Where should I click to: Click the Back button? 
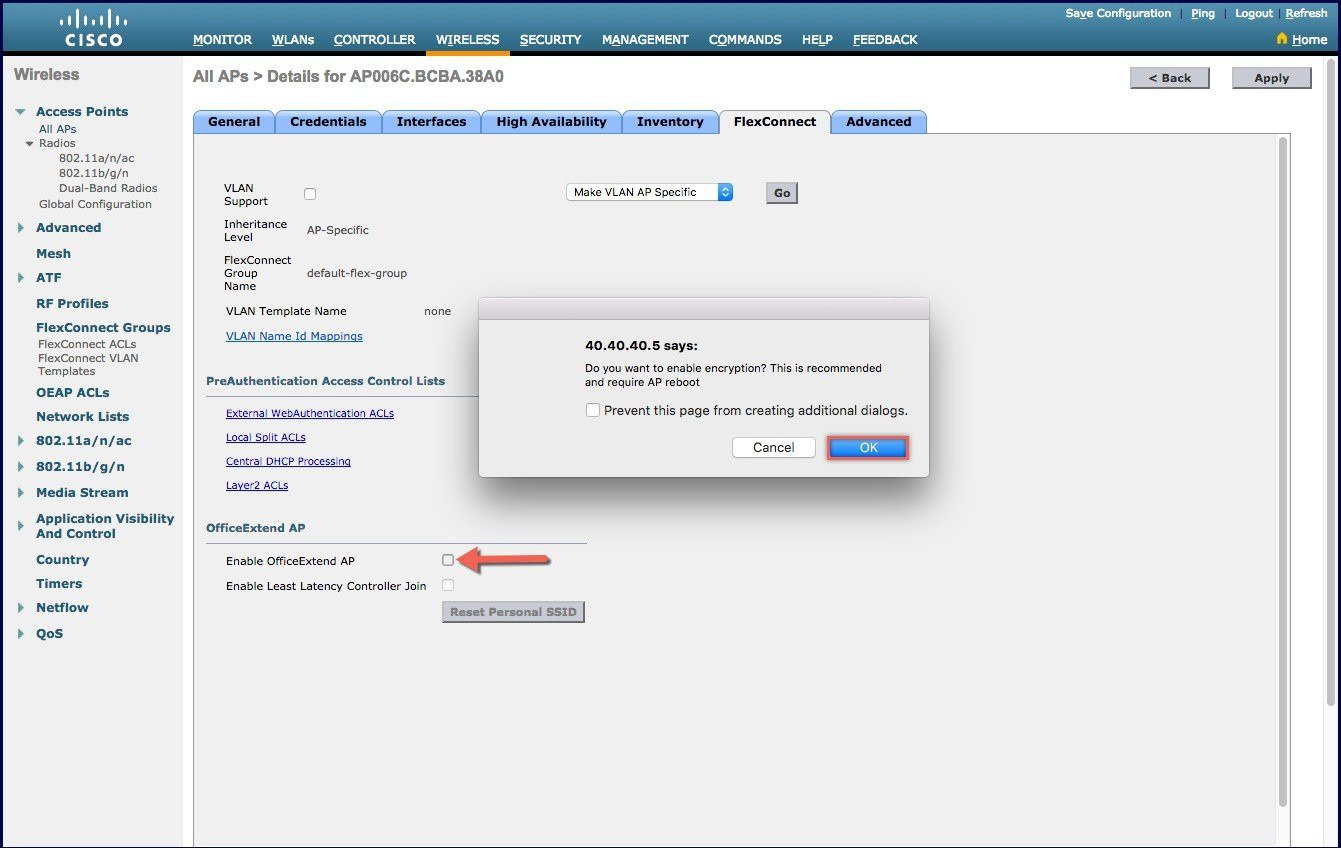click(x=1170, y=78)
